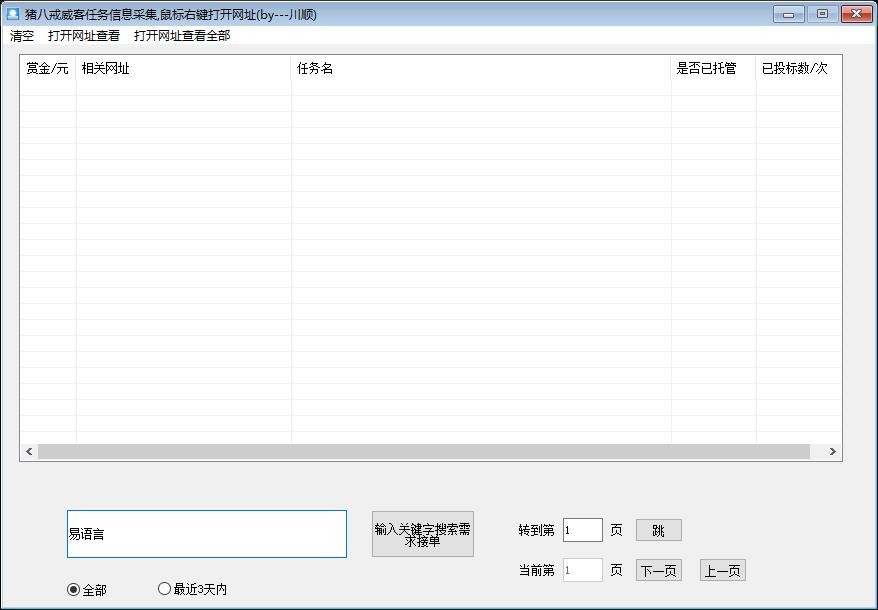Viewport: 878px width, 610px height.
Task: Click the 是否已托管 column header
Action: pos(713,68)
